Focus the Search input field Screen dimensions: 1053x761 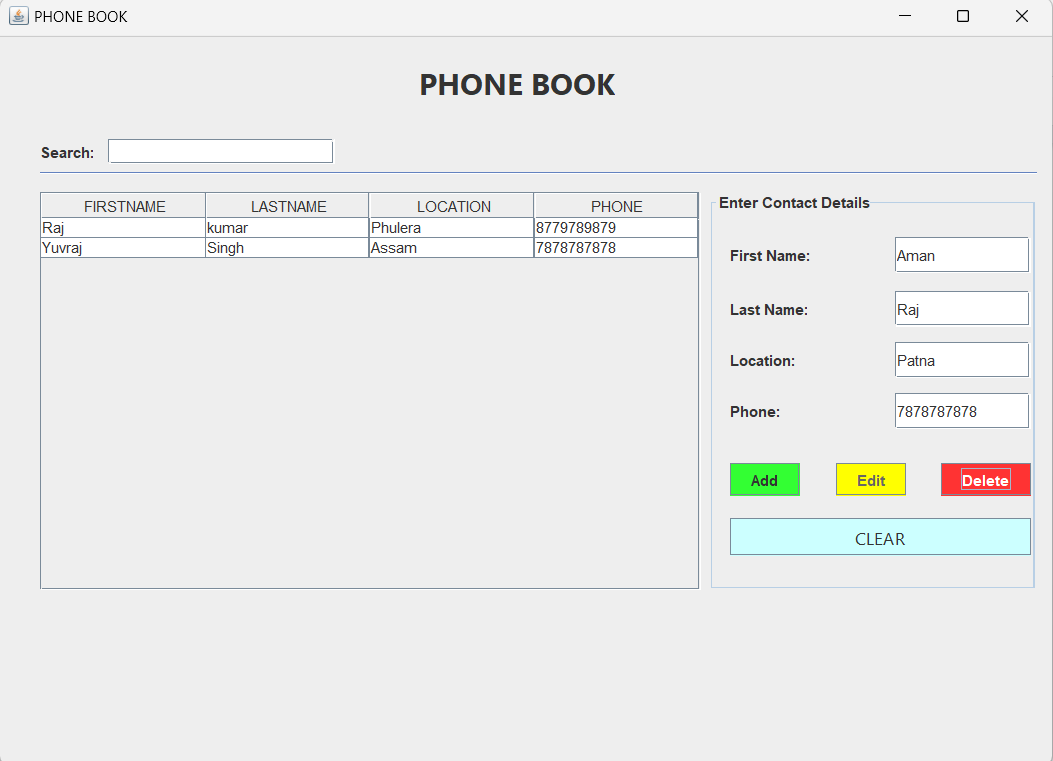(220, 151)
